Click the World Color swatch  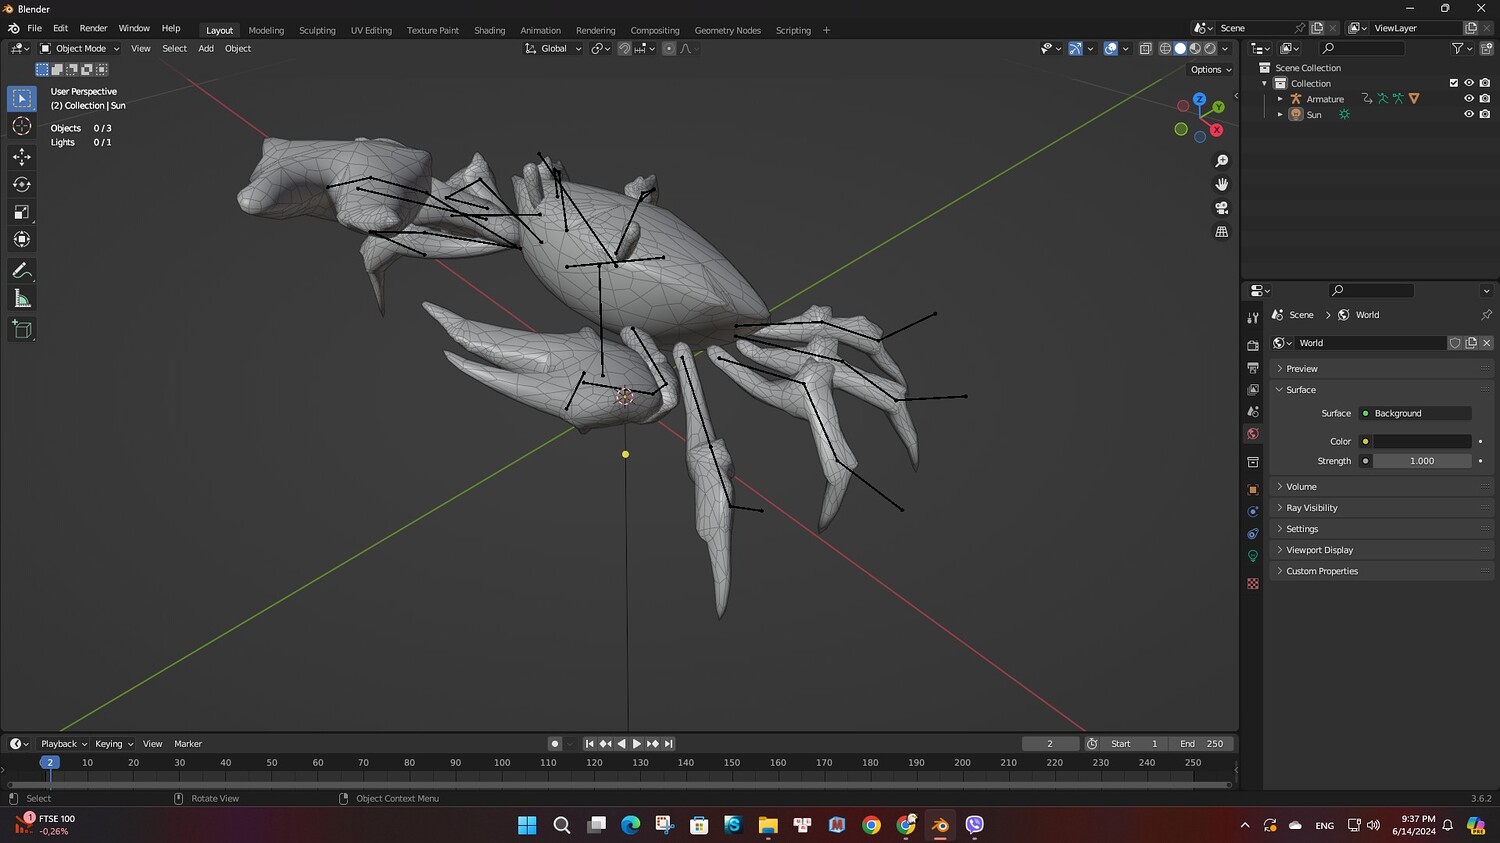click(1421, 441)
